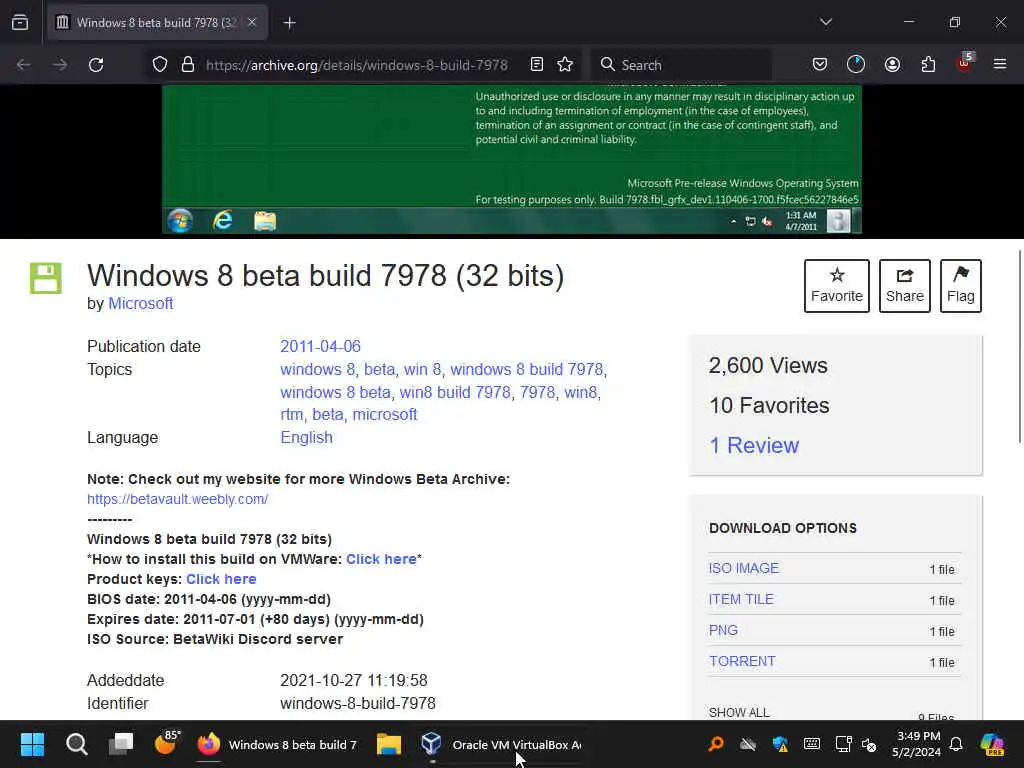The width and height of the screenshot is (1024, 768).
Task: Open the Firefox hamburger application menu
Action: [x=1000, y=64]
